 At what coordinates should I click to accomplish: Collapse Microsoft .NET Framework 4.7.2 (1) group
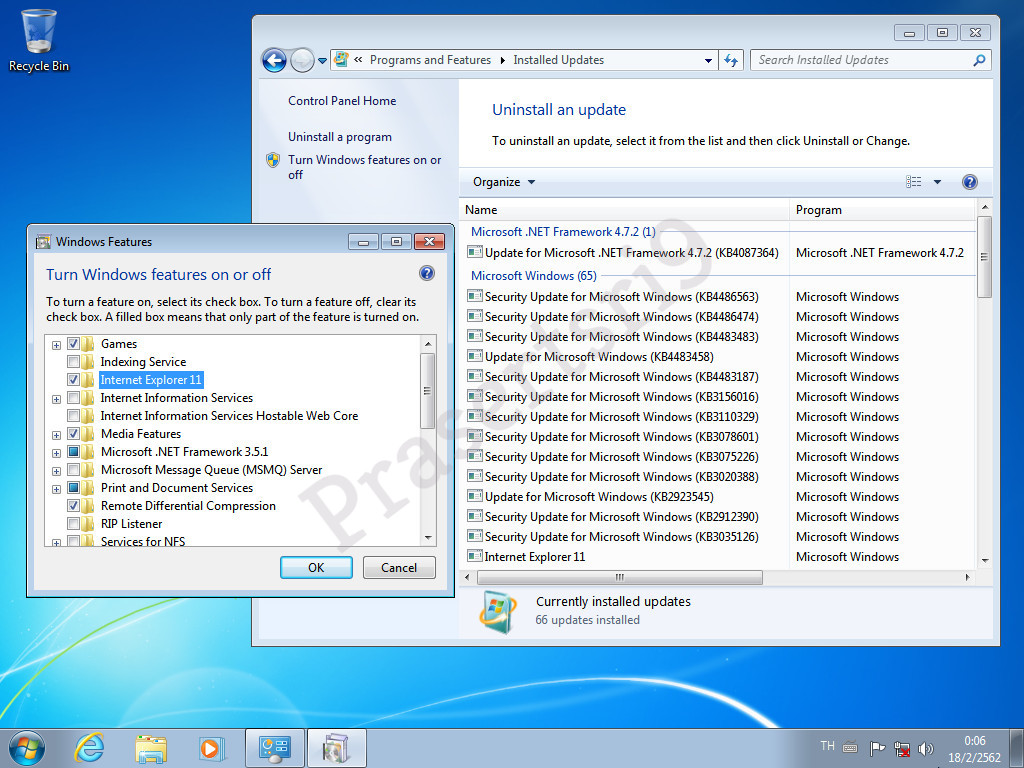[x=563, y=232]
